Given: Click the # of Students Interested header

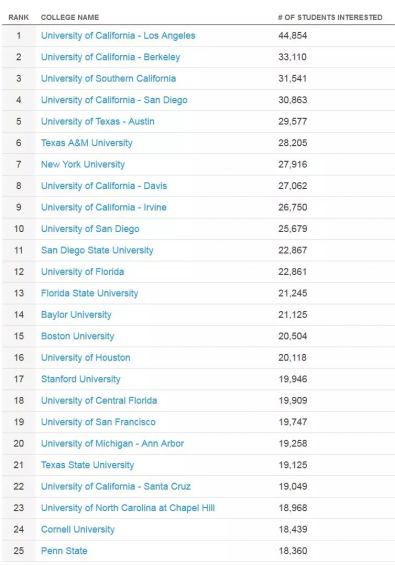Looking at the screenshot, I should tap(330, 17).
